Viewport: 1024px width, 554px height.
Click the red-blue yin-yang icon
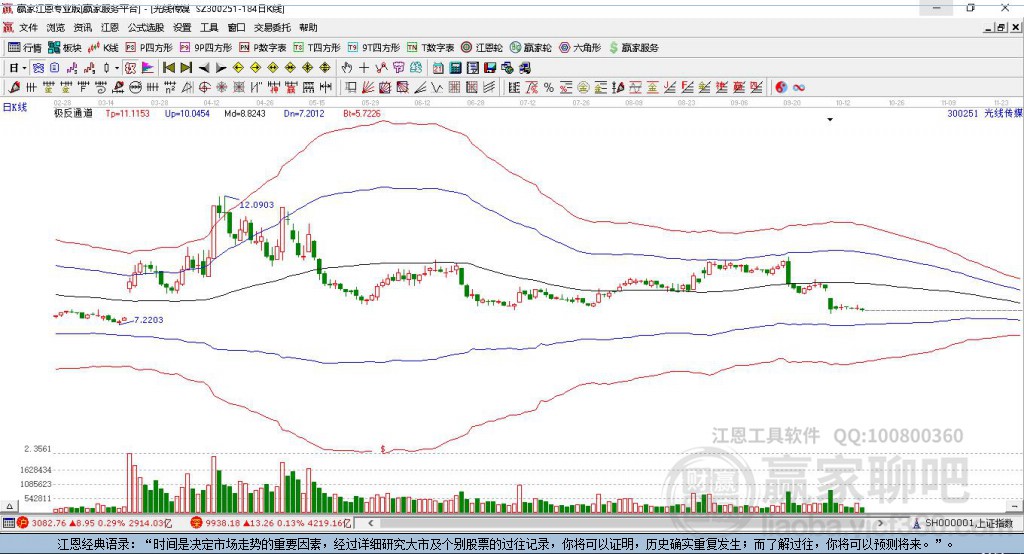[x=781, y=87]
